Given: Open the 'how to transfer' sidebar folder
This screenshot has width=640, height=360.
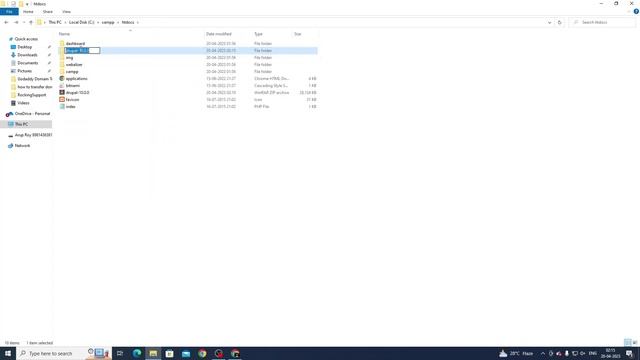Looking at the screenshot, I should click(35, 87).
